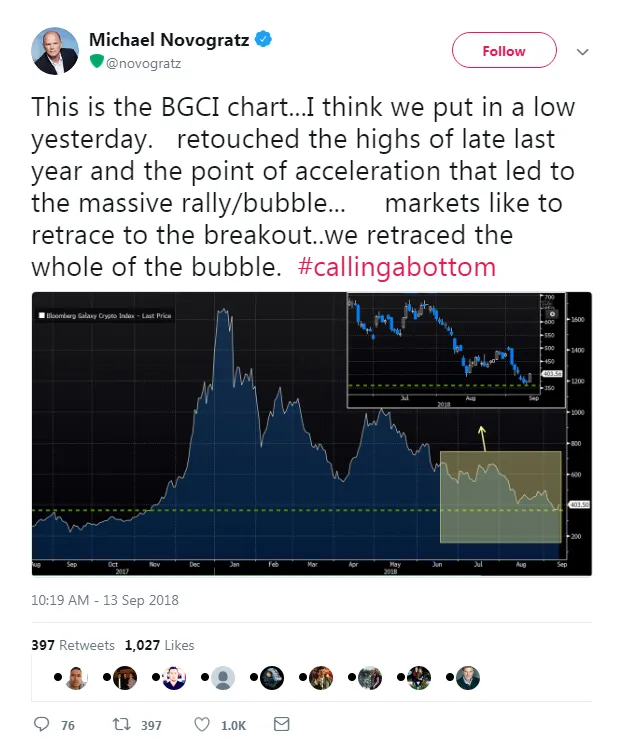Viewport: 617px width, 745px height.
Task: Click the blue verified badge
Action: click(x=264, y=39)
